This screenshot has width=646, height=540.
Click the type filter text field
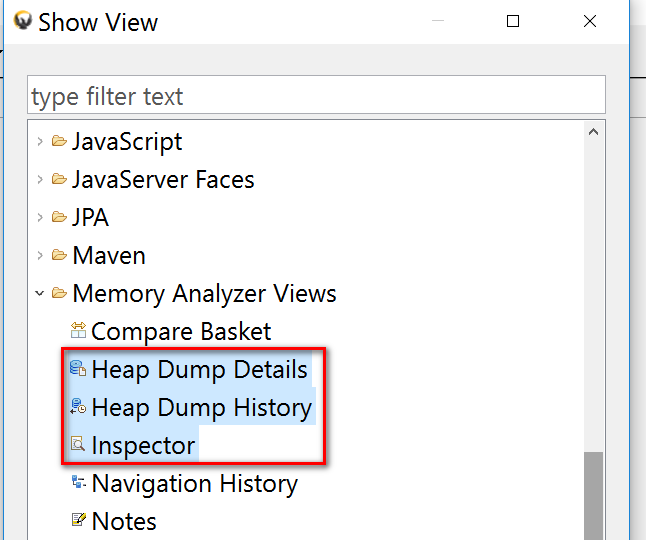(316, 96)
